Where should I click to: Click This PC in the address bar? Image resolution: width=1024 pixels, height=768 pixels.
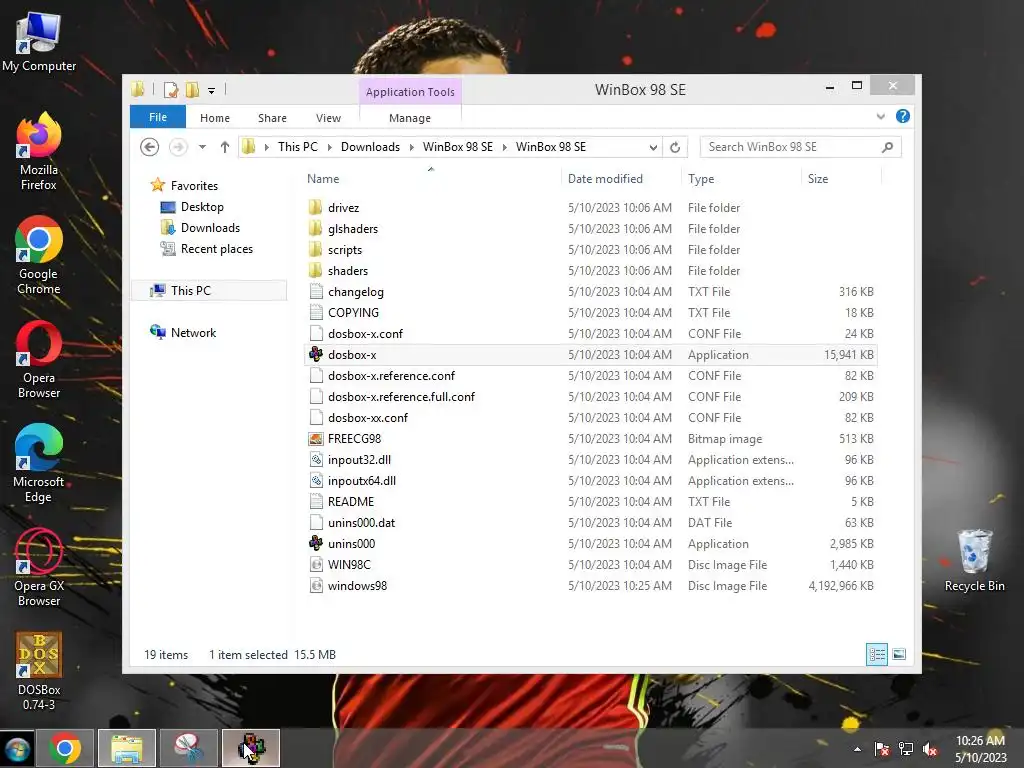pyautogui.click(x=298, y=147)
